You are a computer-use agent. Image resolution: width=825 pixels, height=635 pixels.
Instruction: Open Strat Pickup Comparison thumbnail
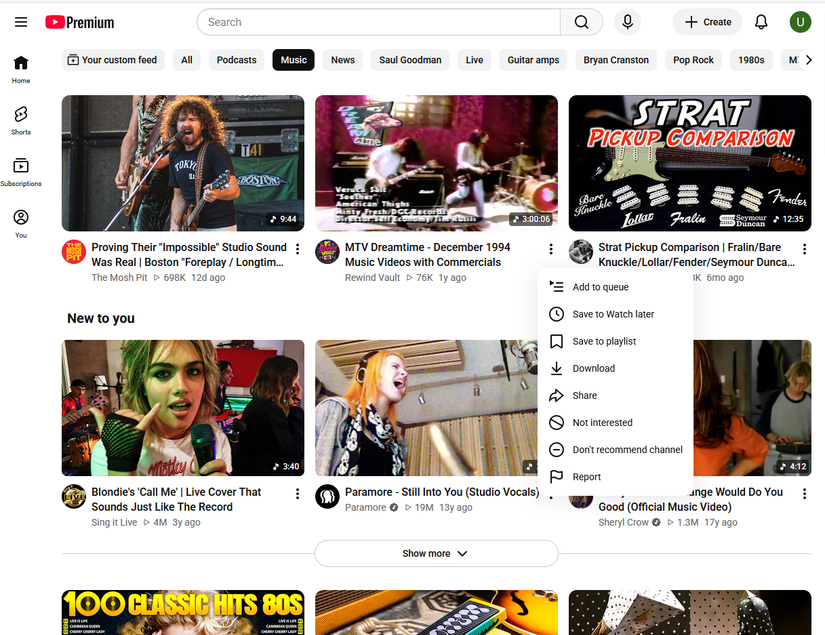coord(690,163)
